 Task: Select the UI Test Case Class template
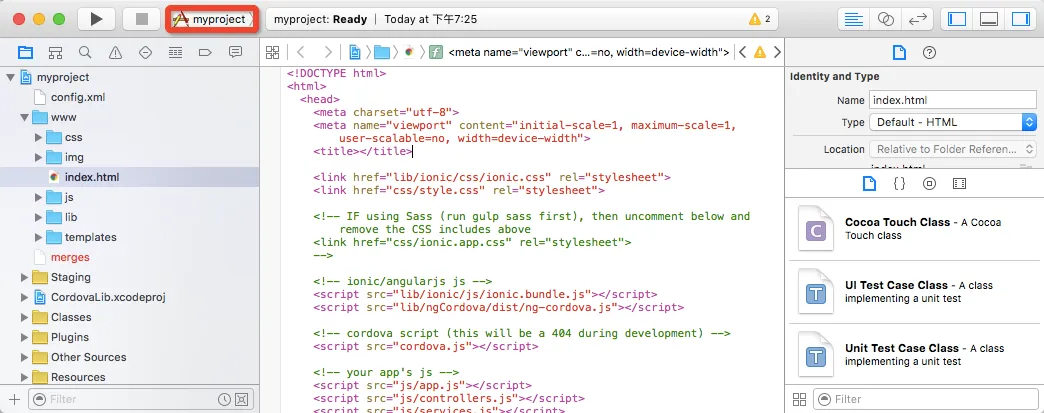click(914, 292)
